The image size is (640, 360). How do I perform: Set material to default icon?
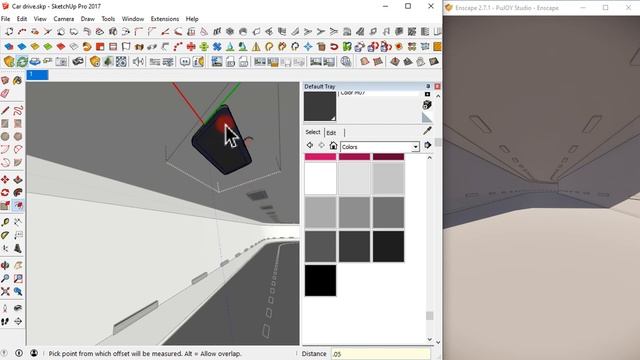coord(427,118)
